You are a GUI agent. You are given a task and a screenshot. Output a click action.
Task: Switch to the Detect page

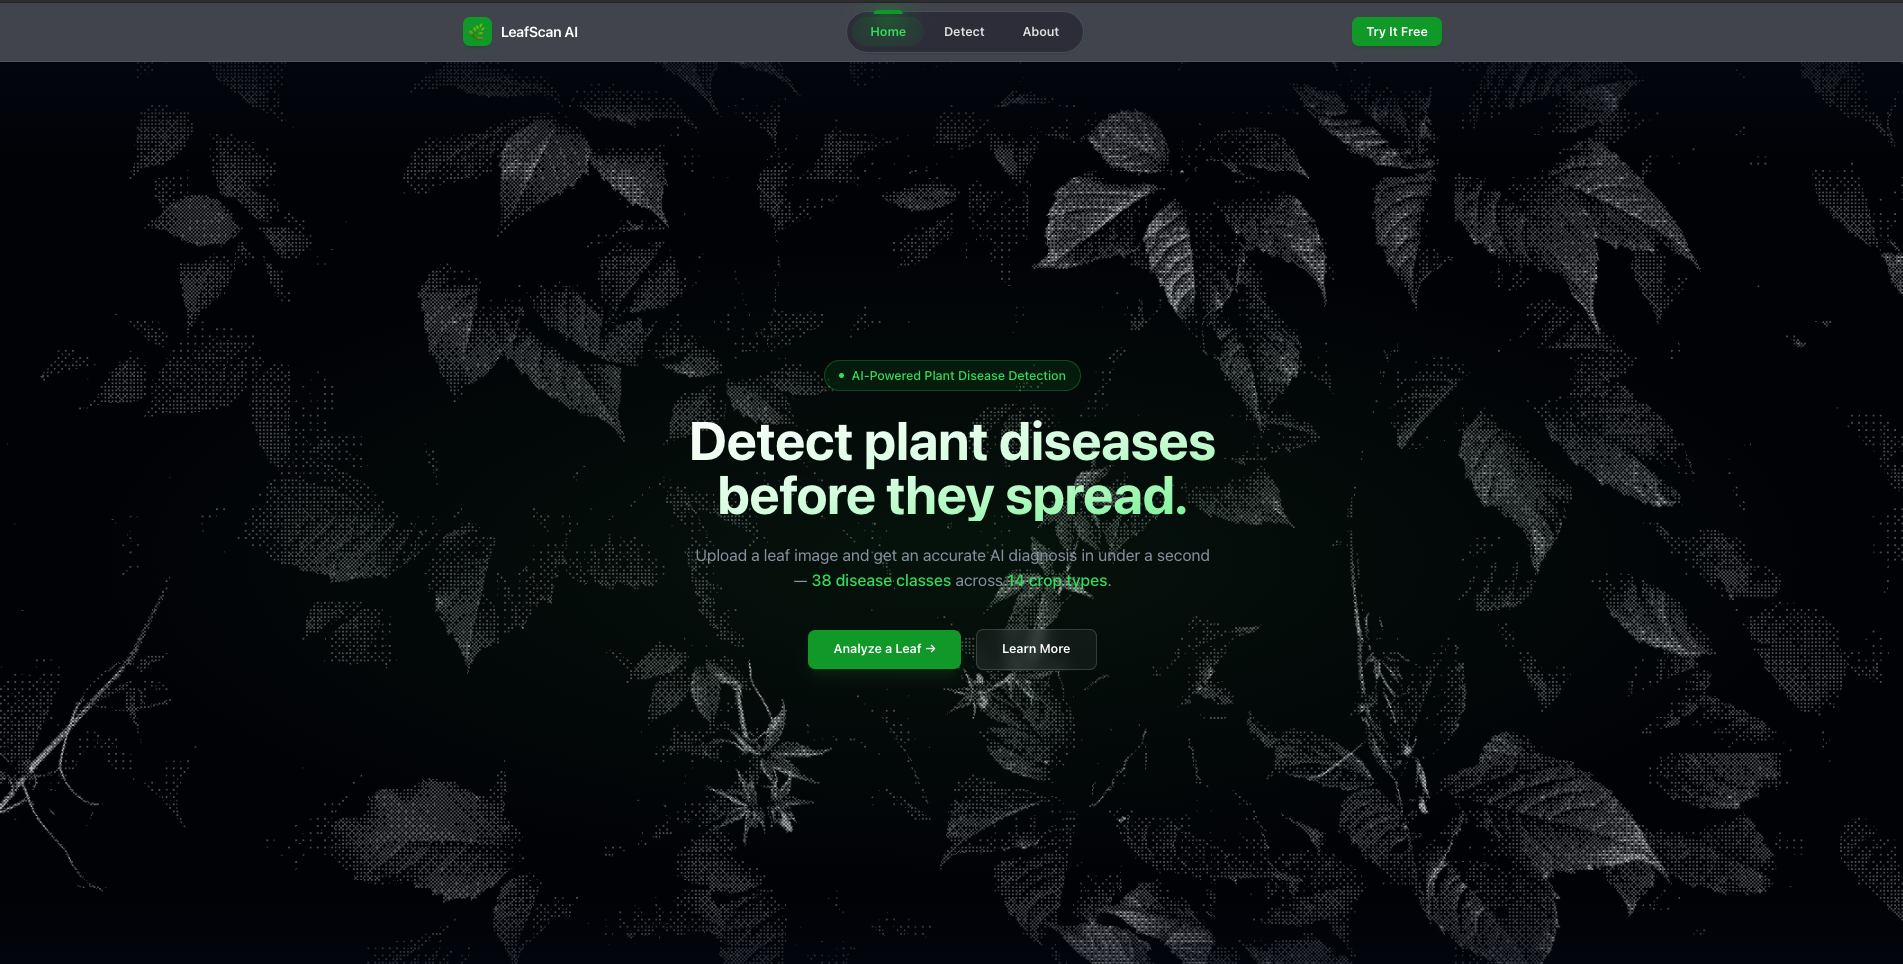tap(963, 31)
